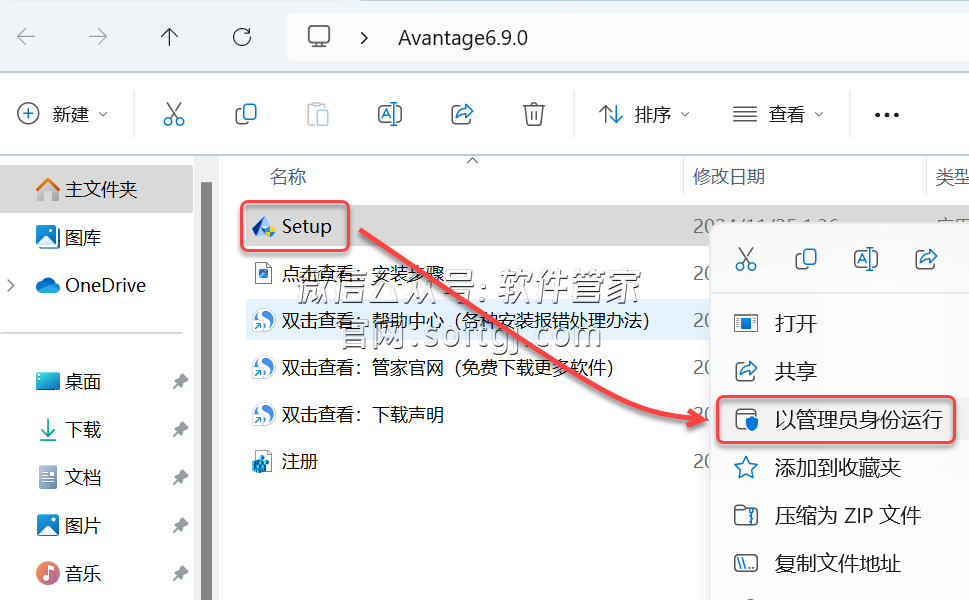Unpin 图片 via its pin icon

coord(180,525)
